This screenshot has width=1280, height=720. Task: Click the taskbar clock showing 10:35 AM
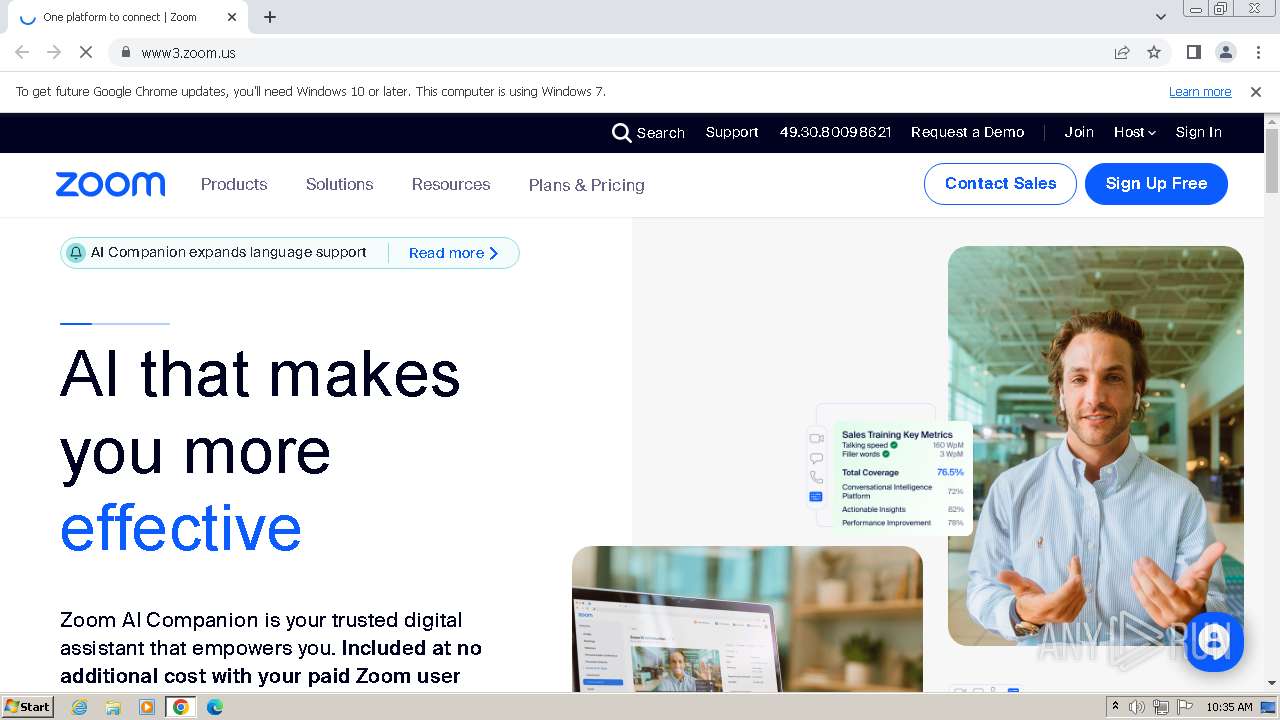(x=1229, y=707)
